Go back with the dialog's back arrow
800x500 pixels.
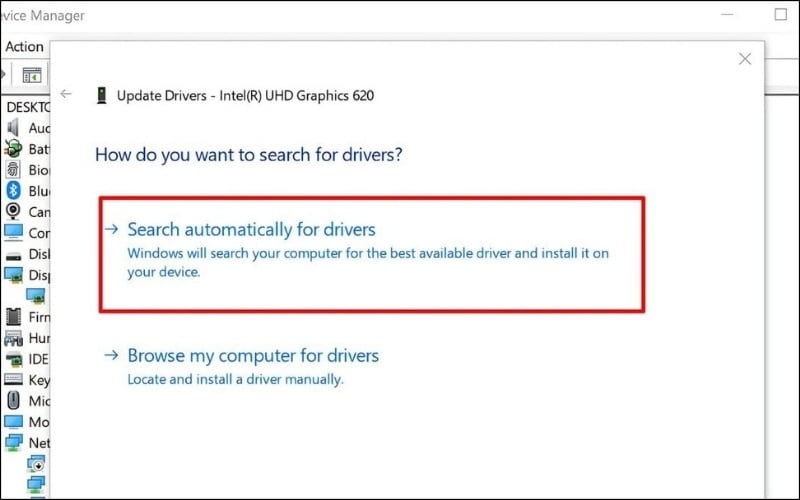(66, 94)
